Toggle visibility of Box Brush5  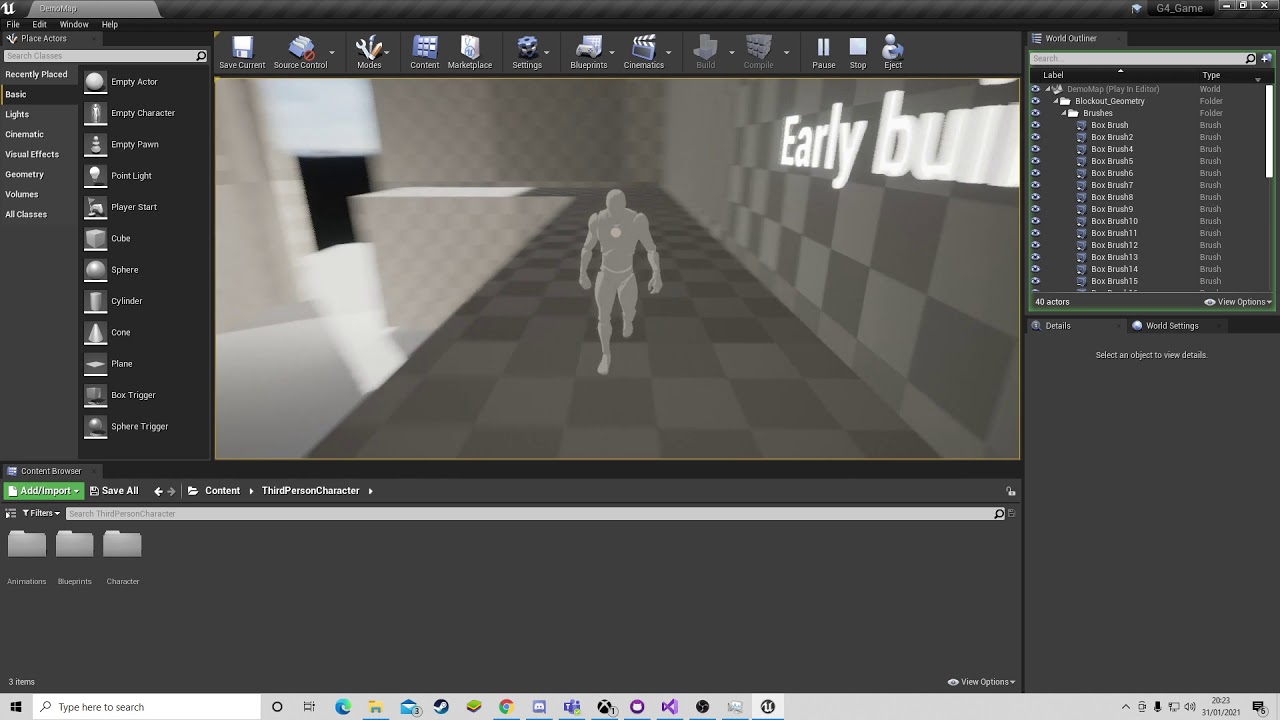pos(1035,161)
